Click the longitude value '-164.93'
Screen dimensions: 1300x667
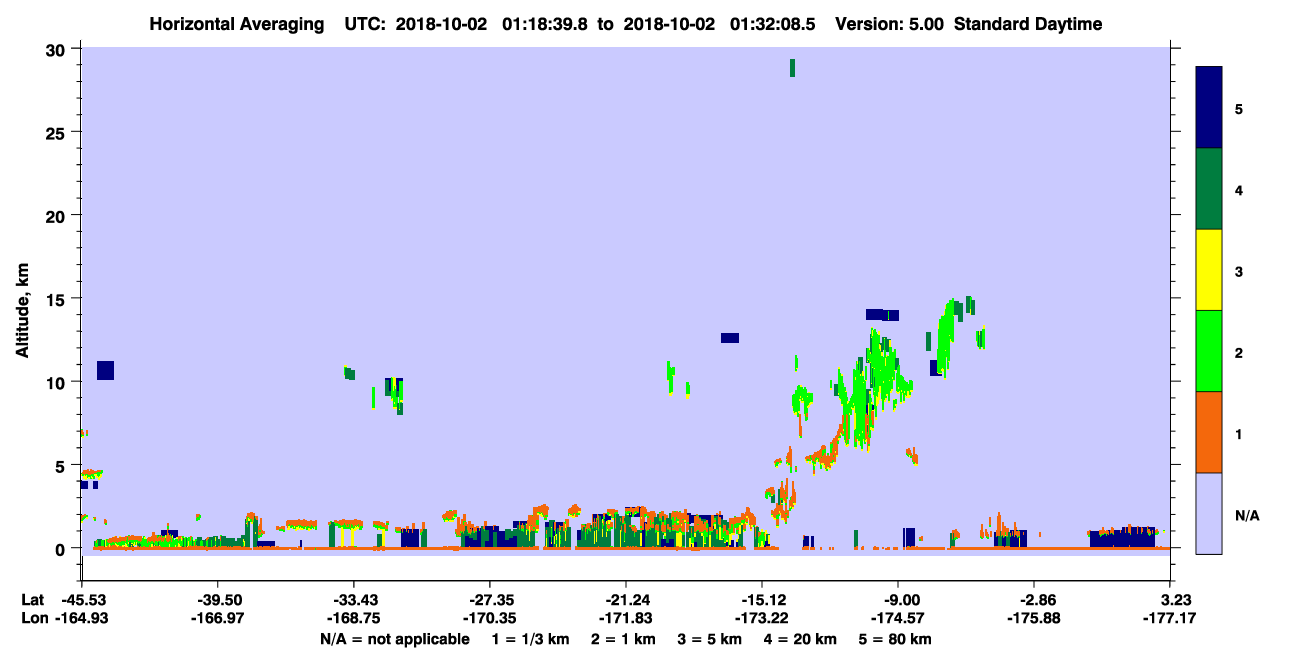coord(82,618)
